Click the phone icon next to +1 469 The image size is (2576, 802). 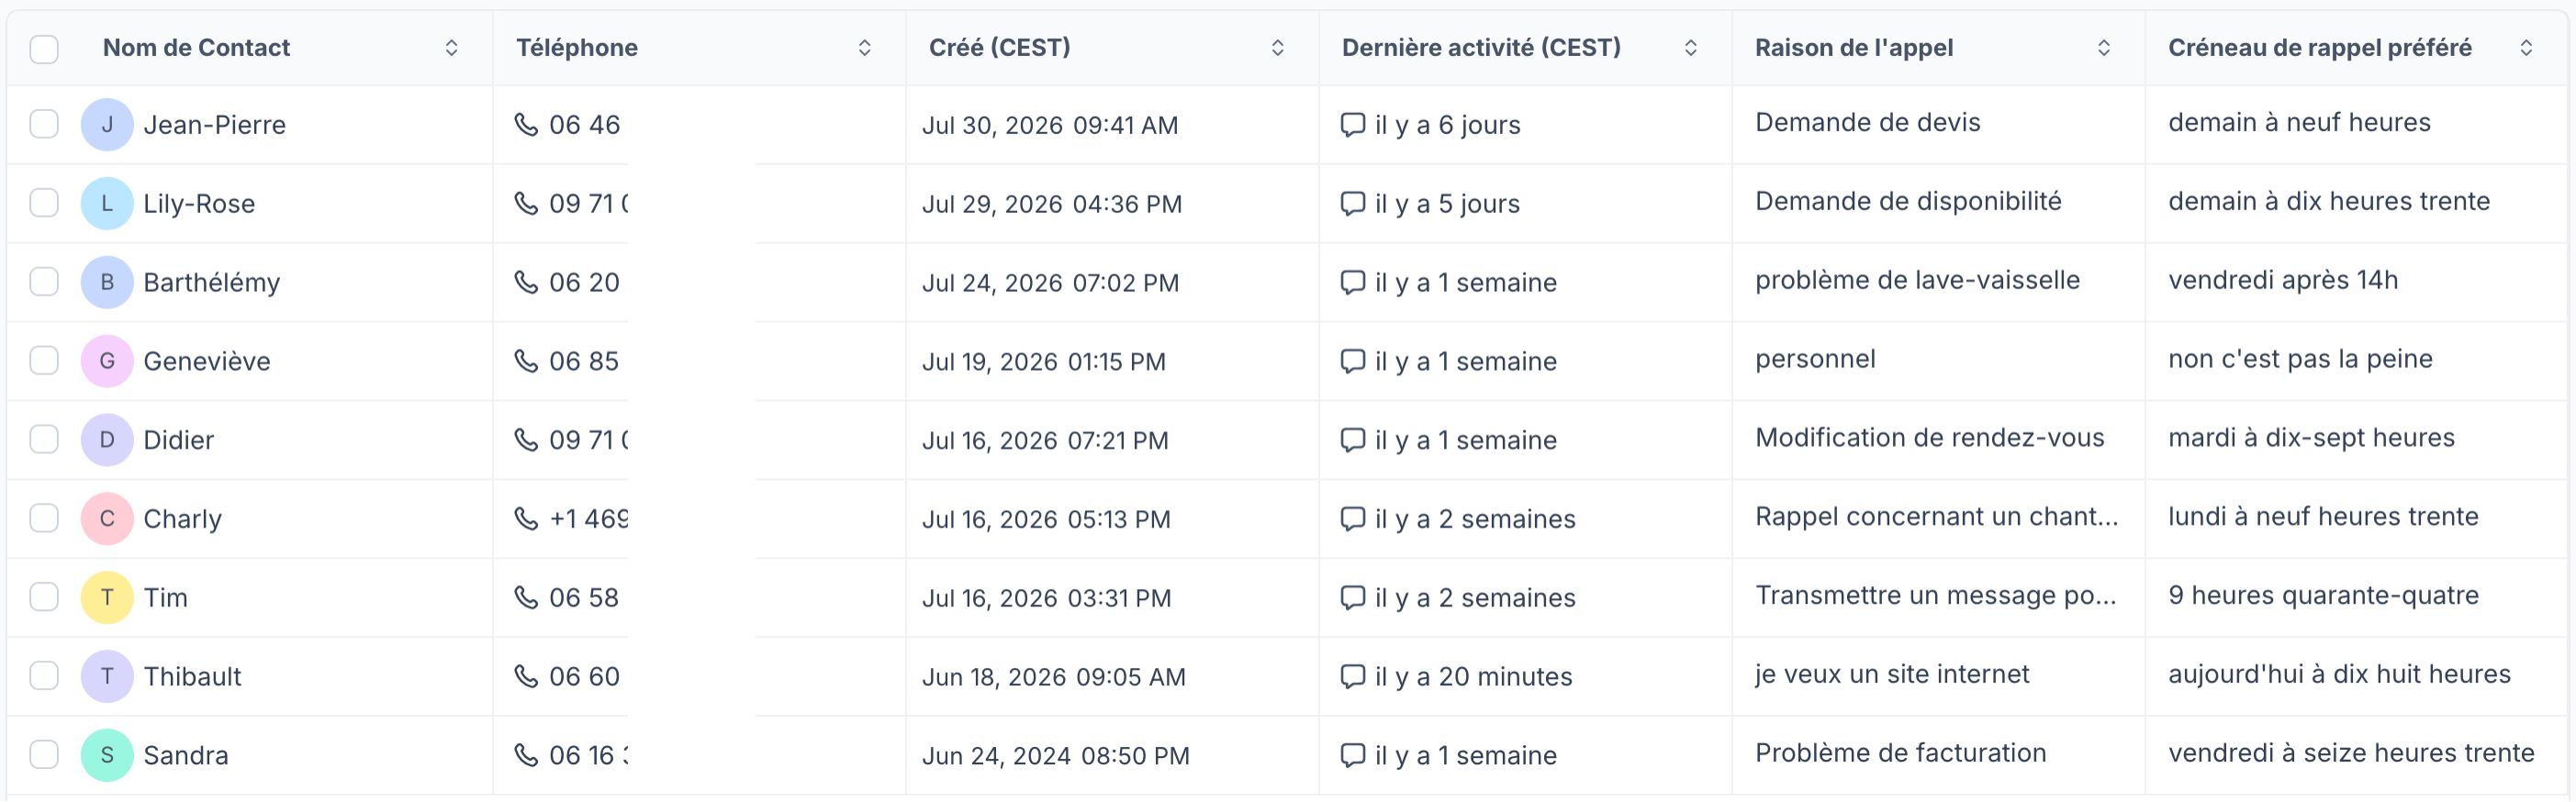point(526,518)
